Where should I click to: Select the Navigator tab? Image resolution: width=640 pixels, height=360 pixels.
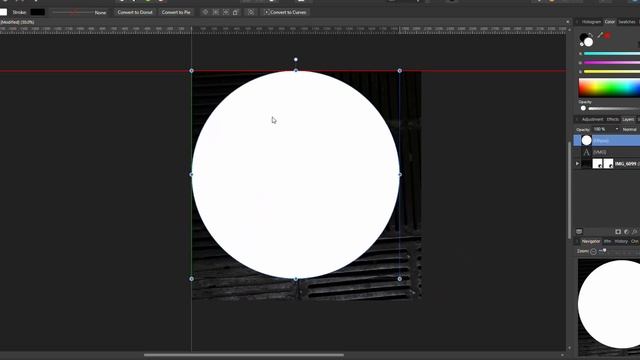point(591,241)
